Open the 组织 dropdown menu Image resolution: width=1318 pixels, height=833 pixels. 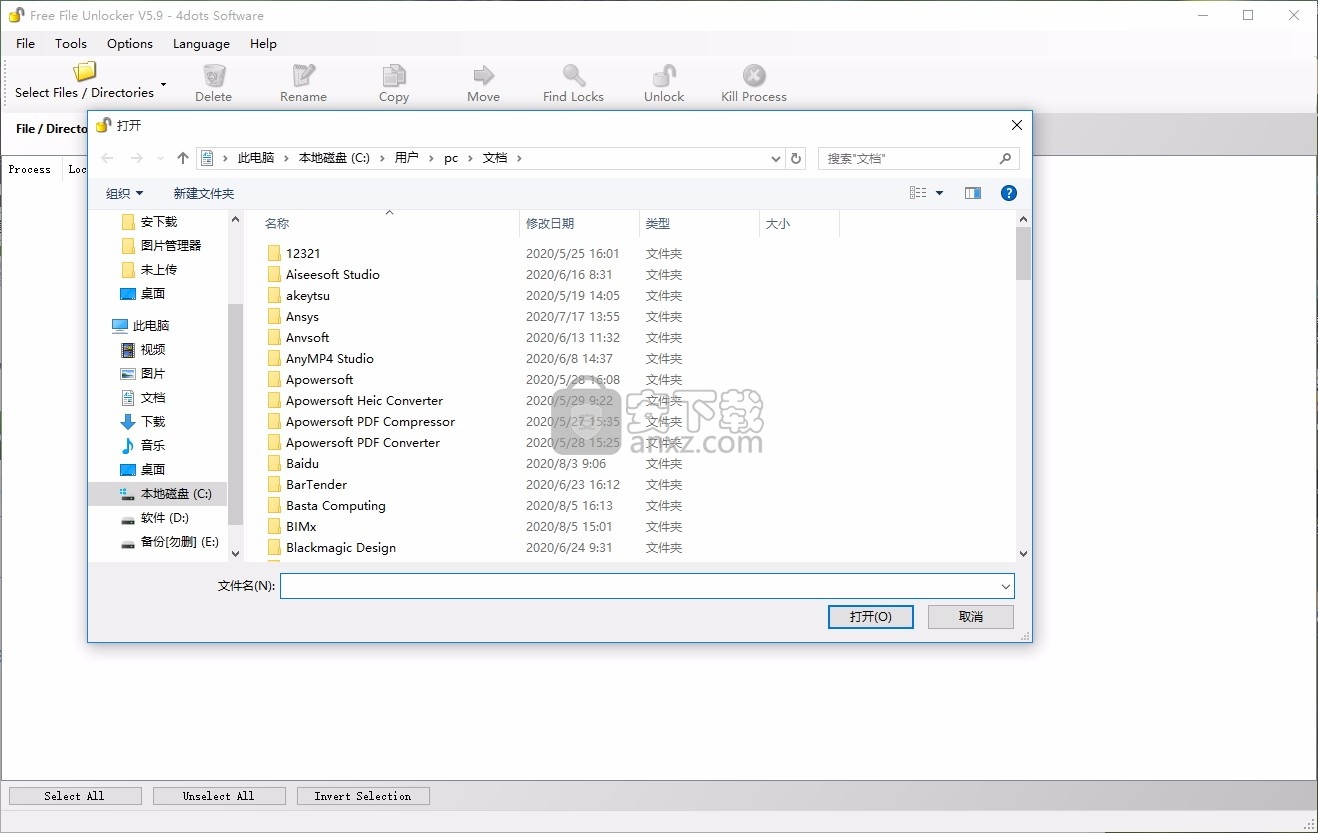pyautogui.click(x=125, y=194)
